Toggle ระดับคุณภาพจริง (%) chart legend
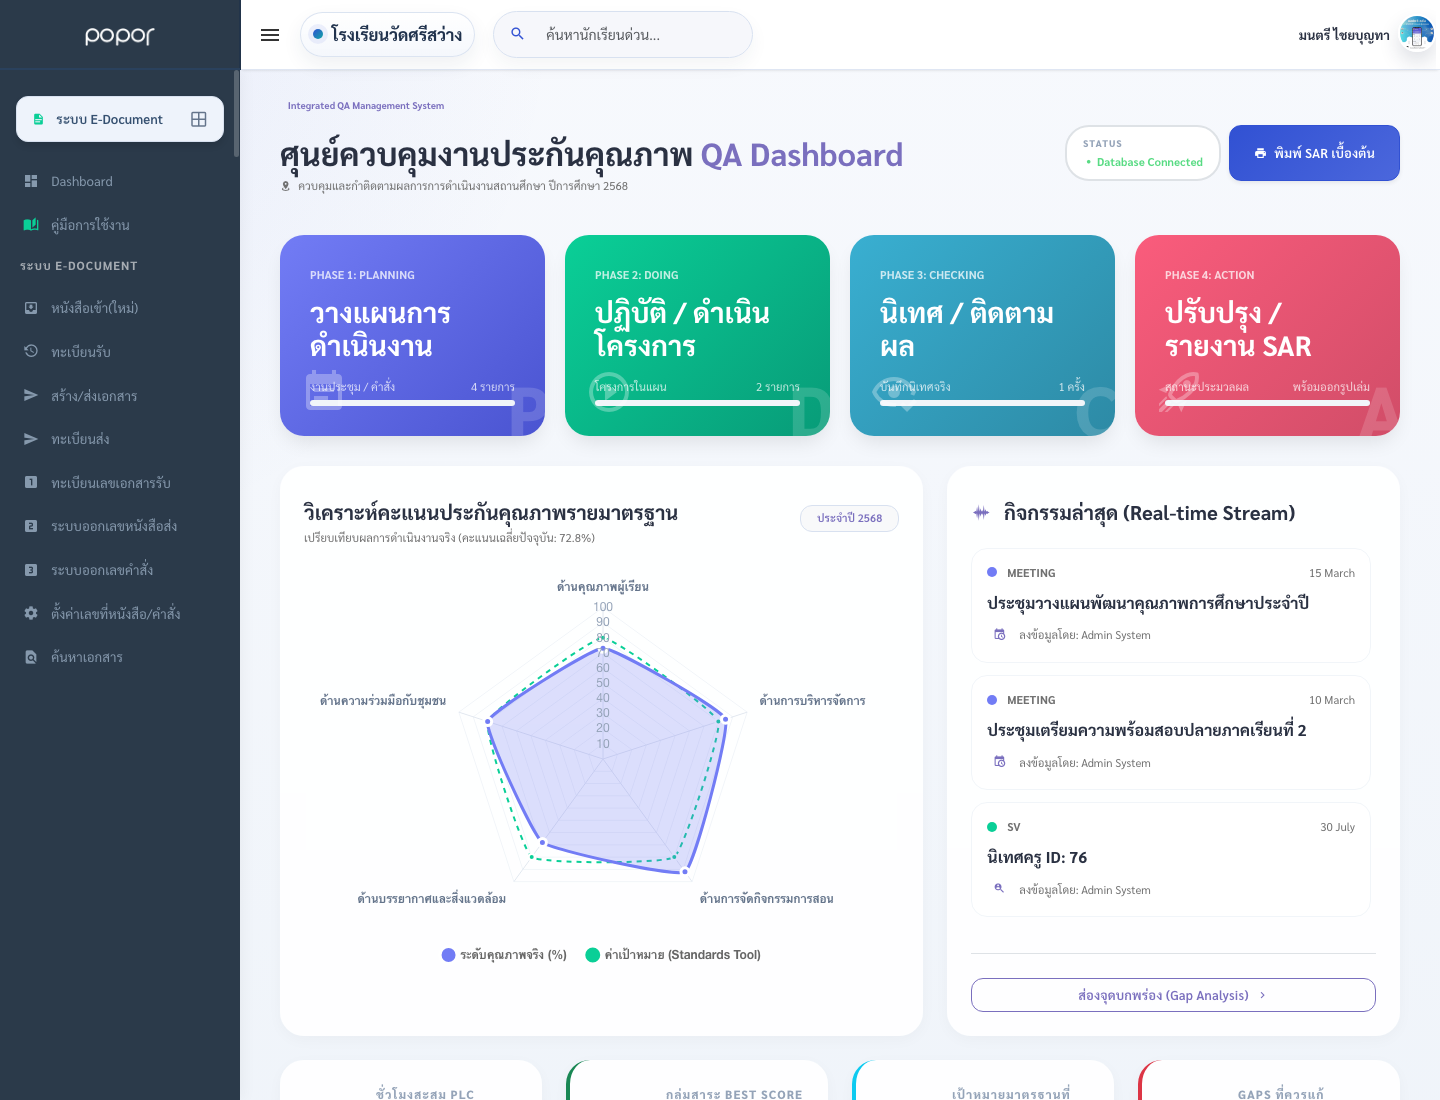 tap(504, 955)
